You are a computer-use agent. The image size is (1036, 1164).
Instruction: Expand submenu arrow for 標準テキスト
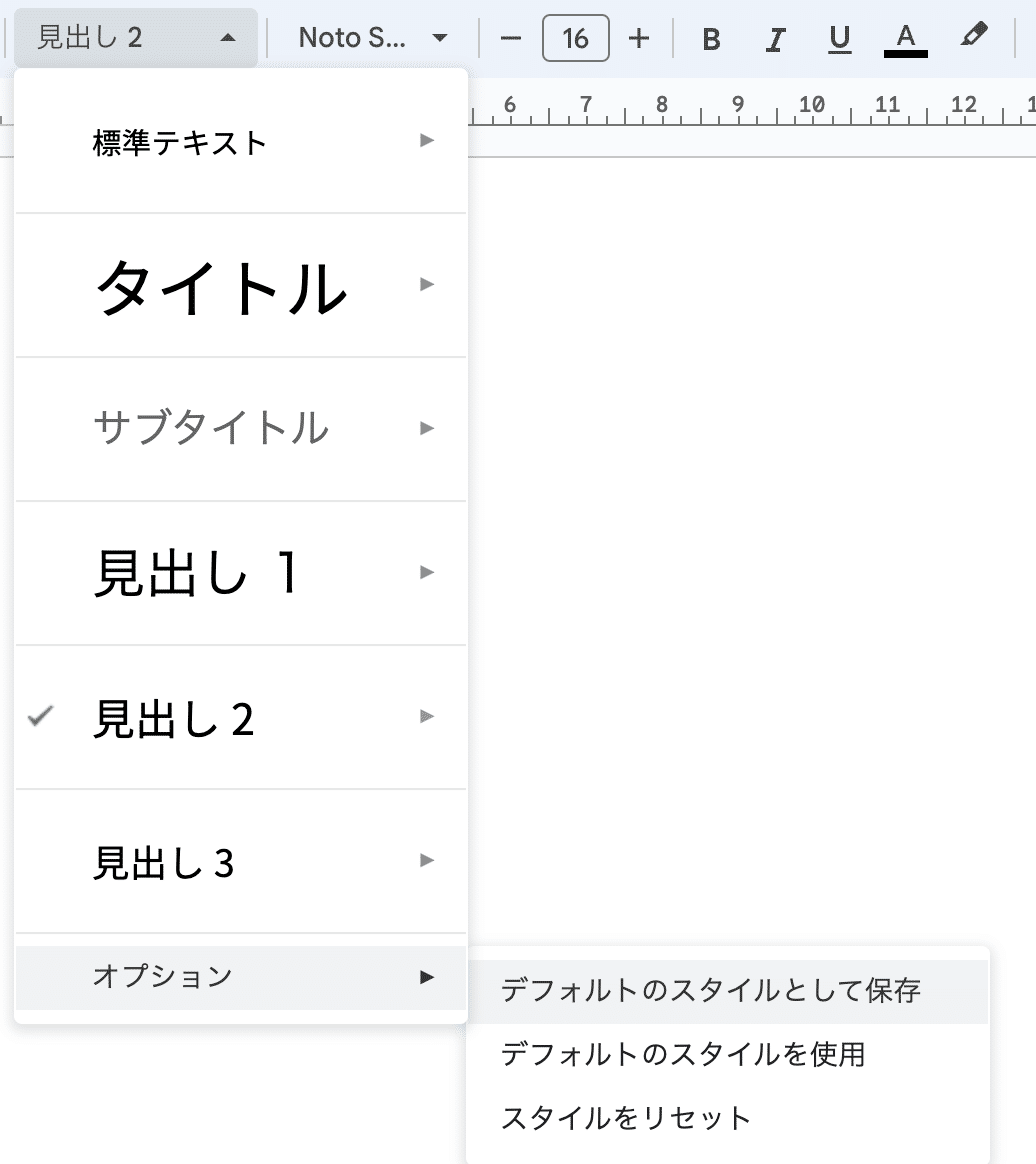pos(427,140)
